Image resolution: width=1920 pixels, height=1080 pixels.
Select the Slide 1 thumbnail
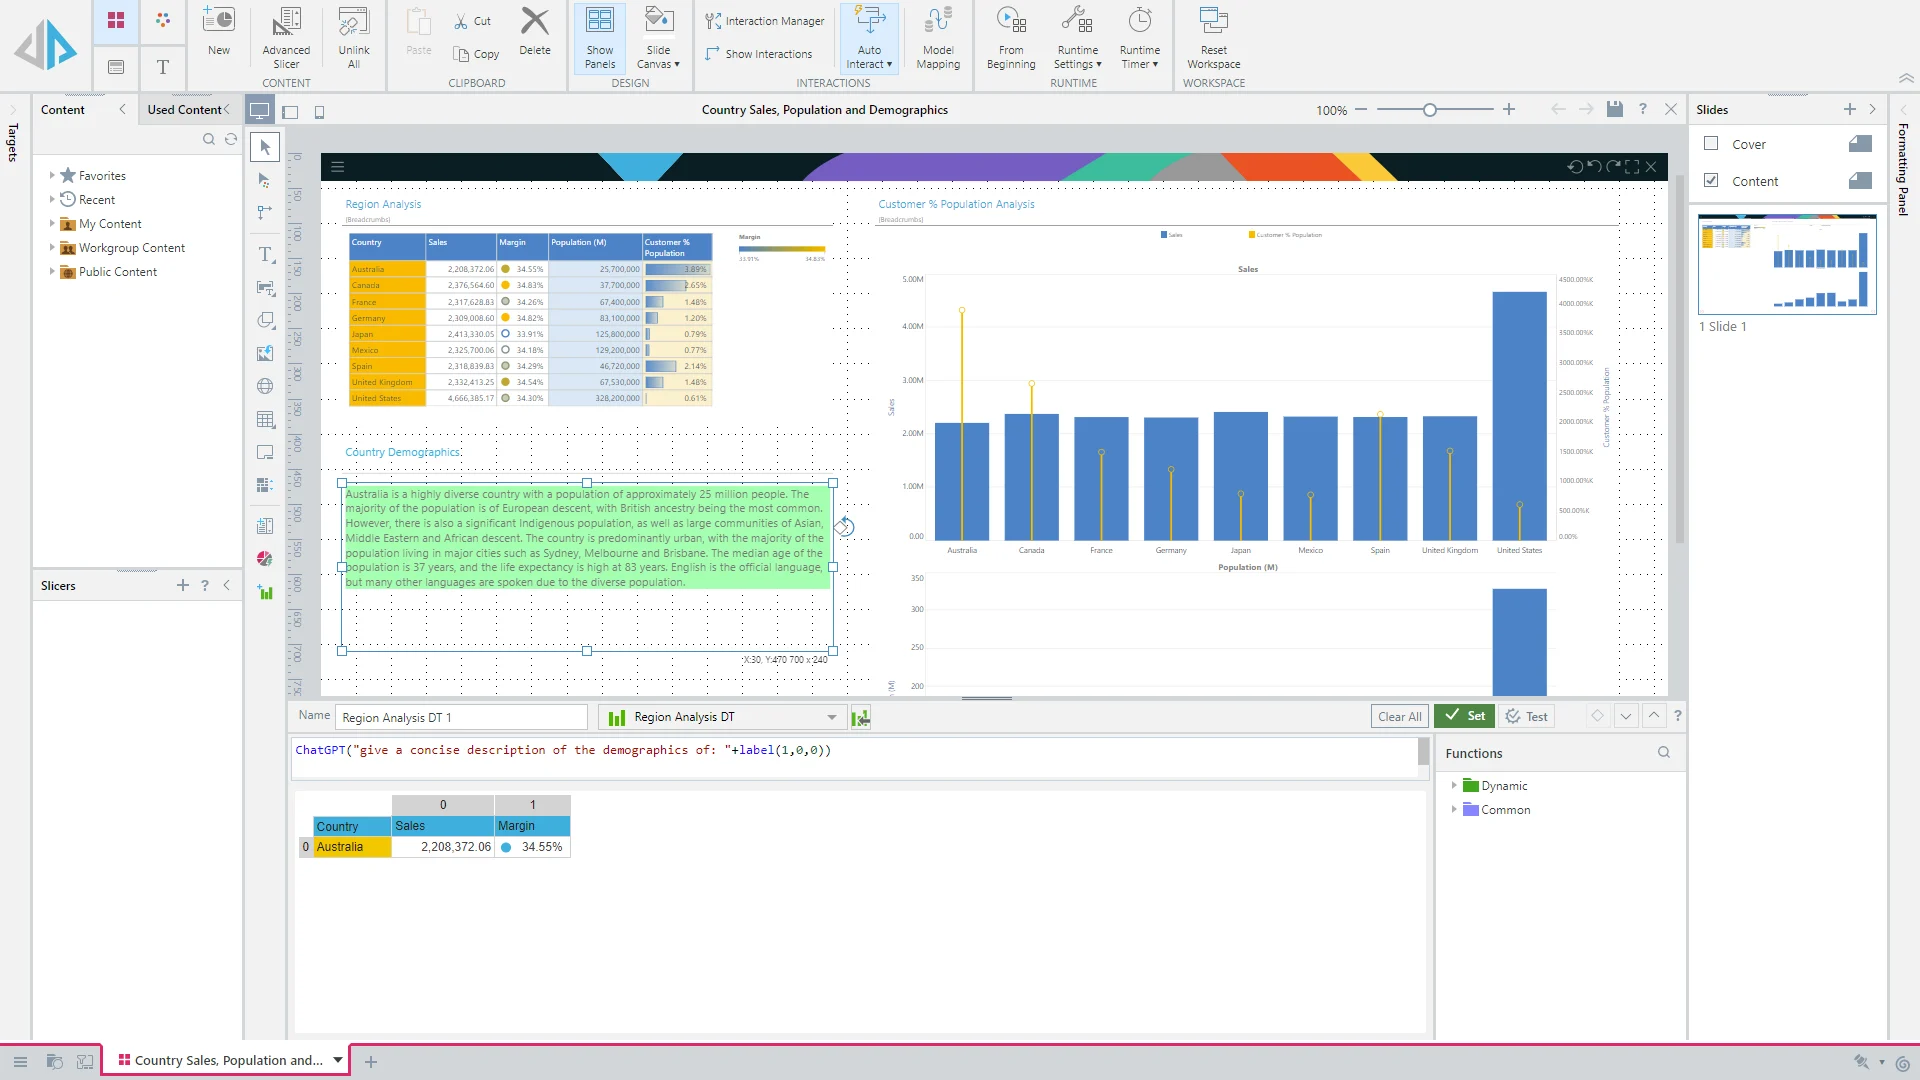(1786, 265)
